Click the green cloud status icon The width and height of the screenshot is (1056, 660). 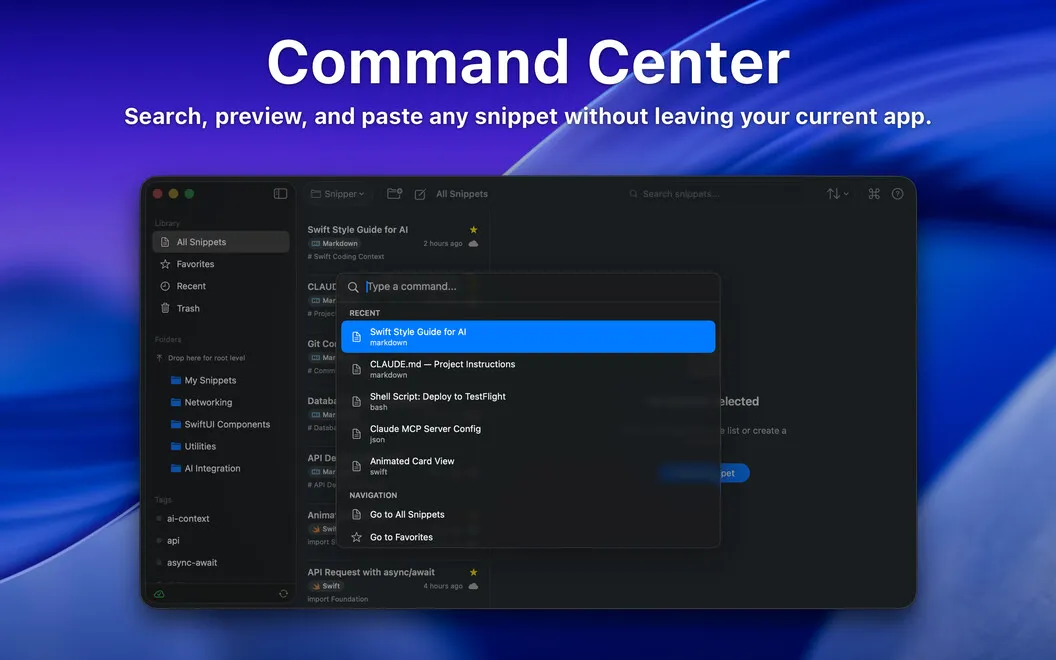click(159, 594)
